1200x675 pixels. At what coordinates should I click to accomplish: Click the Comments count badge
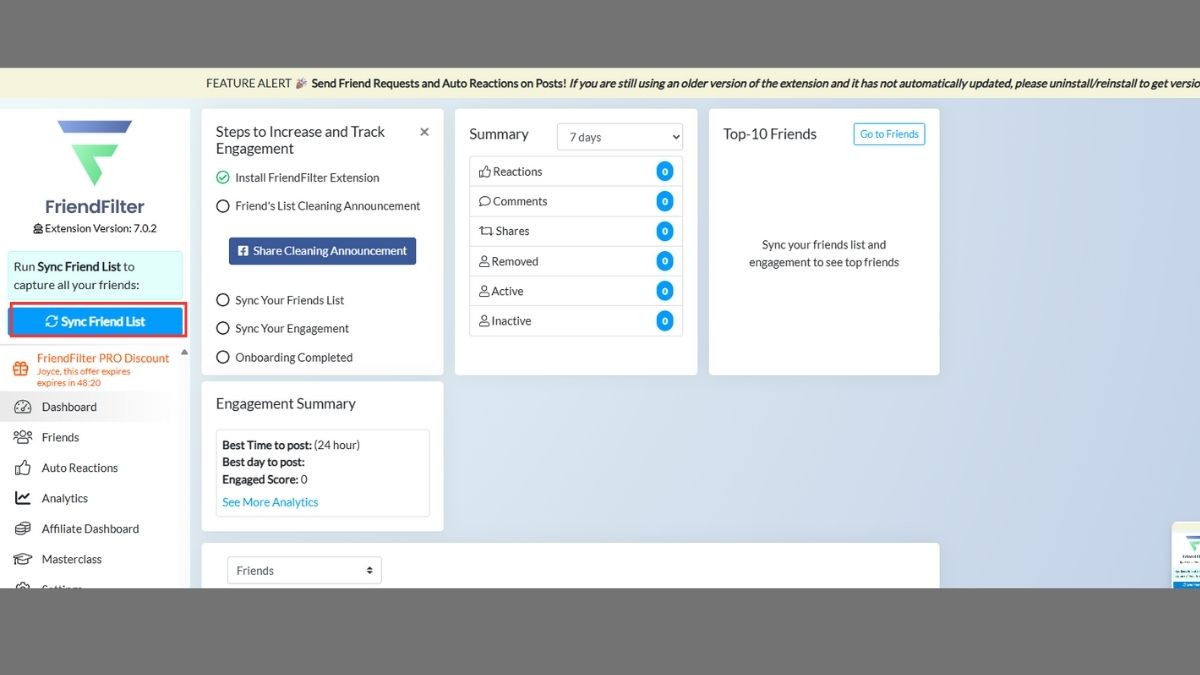pos(665,201)
